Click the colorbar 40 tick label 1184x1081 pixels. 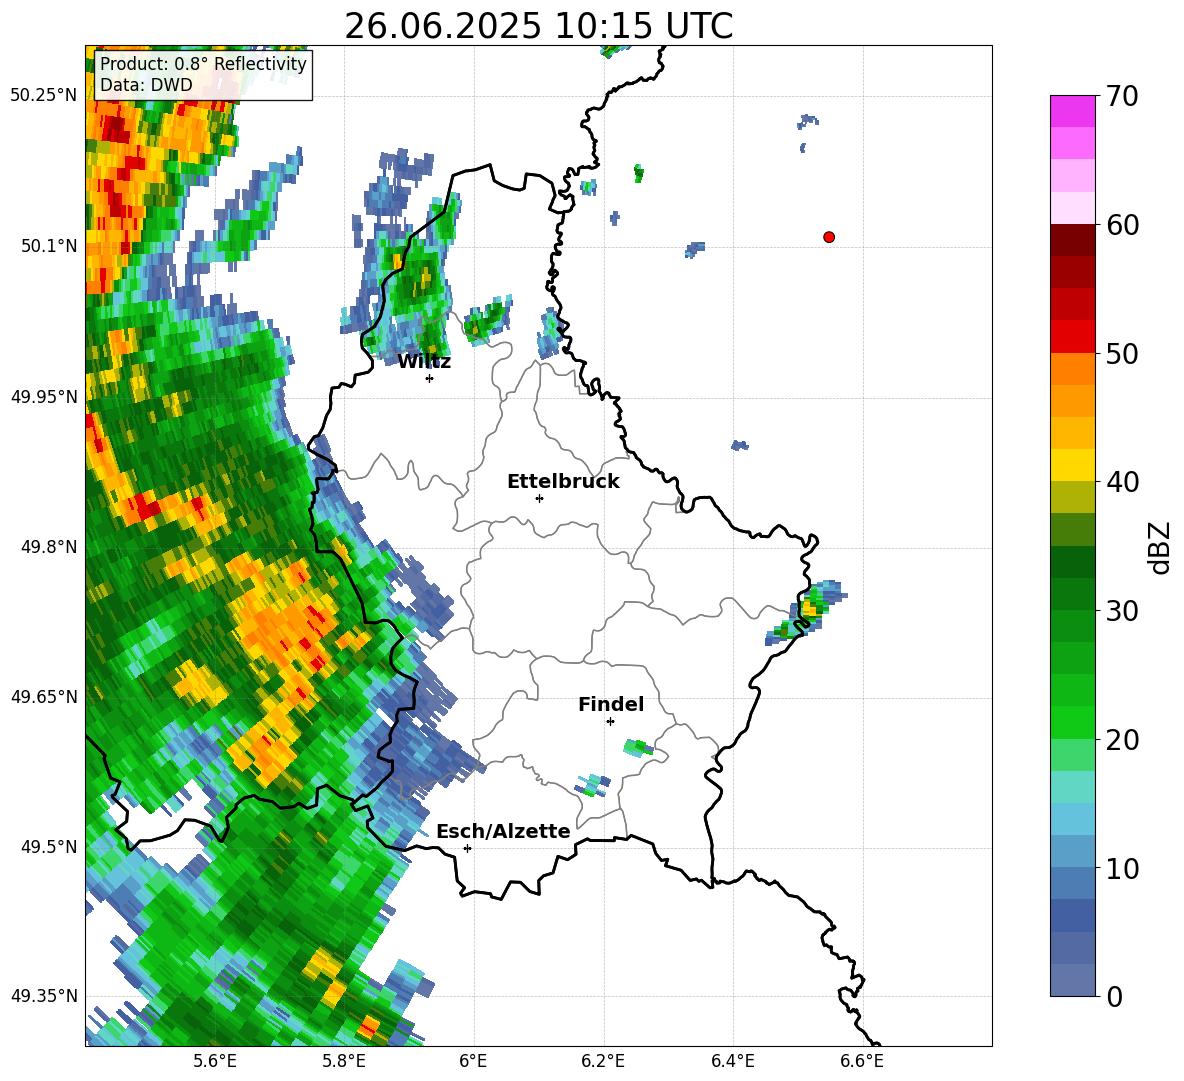coord(1123,482)
